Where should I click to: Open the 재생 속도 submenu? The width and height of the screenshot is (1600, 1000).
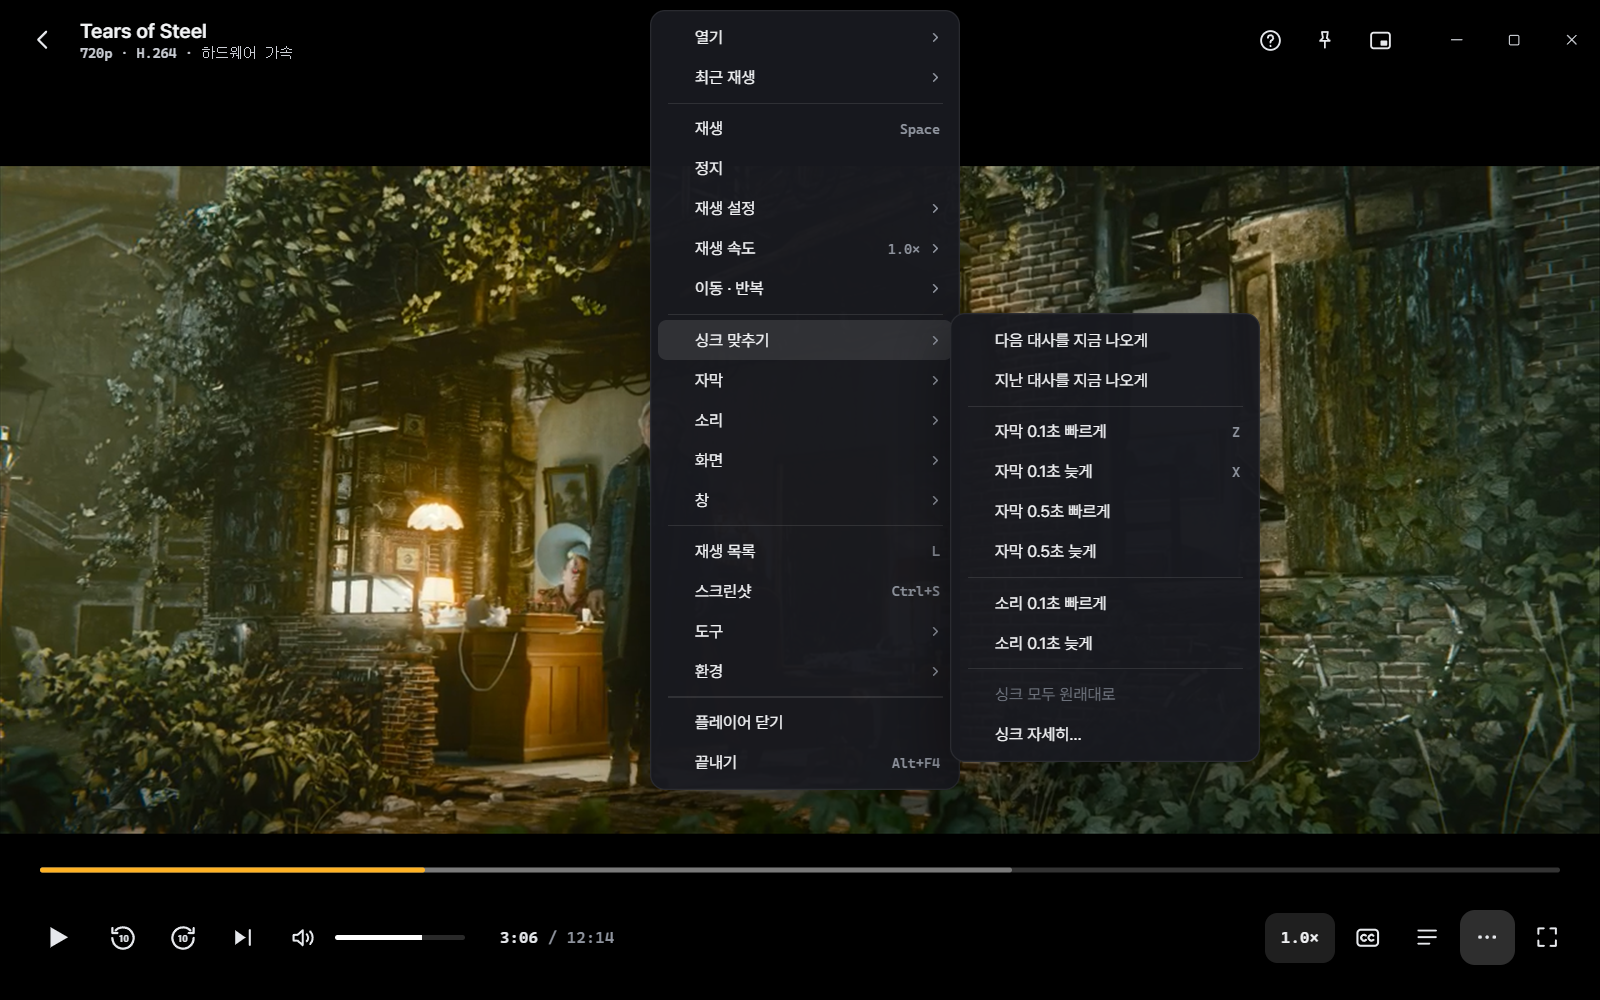(x=805, y=248)
